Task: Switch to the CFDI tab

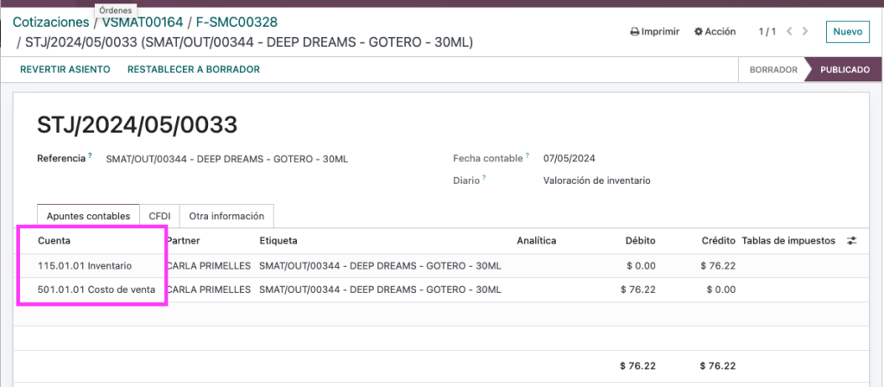Action: [x=160, y=216]
